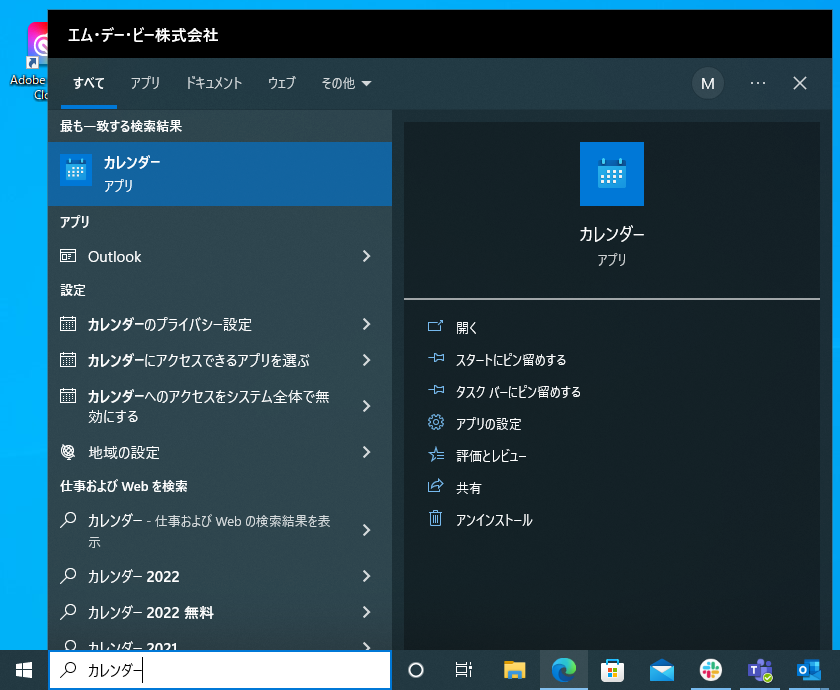Expand arrow for カレンダーのプライバシー設定
Image resolution: width=840 pixels, height=690 pixels.
click(366, 324)
